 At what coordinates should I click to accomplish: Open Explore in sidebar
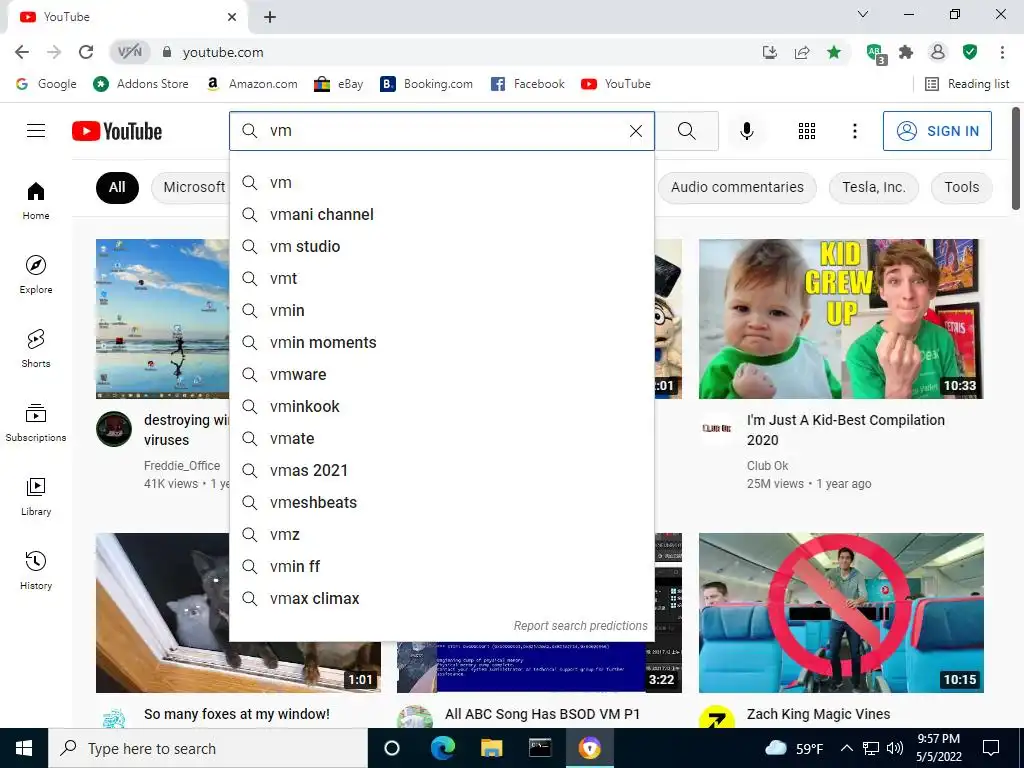[x=36, y=274]
